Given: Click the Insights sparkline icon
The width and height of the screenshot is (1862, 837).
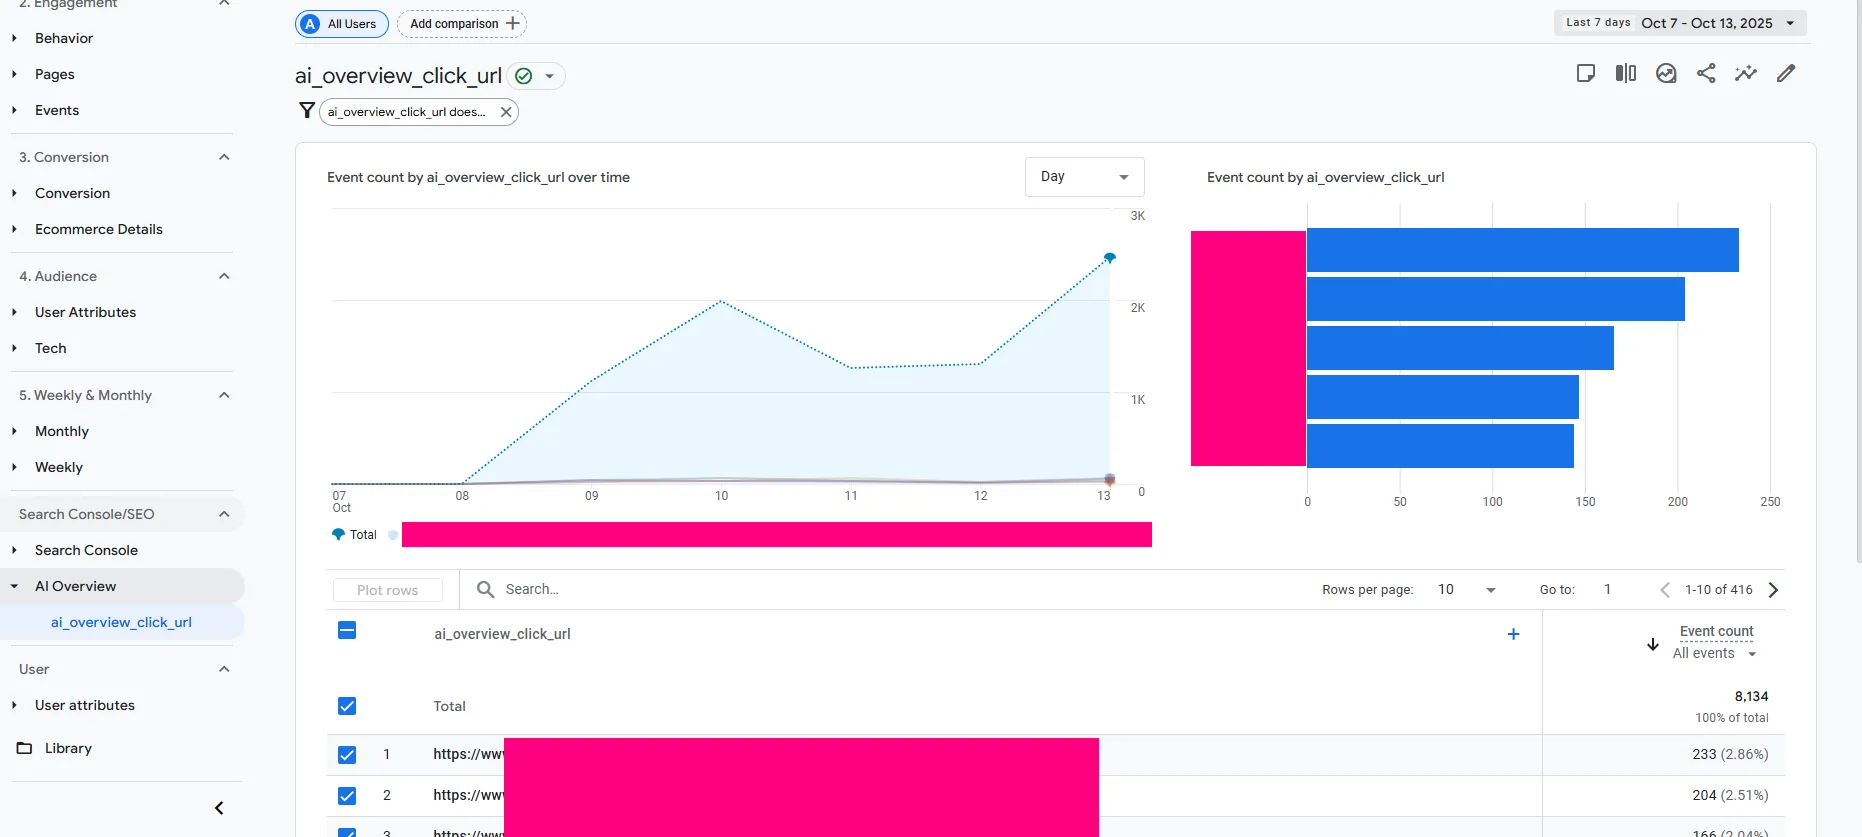Looking at the screenshot, I should [x=1746, y=73].
